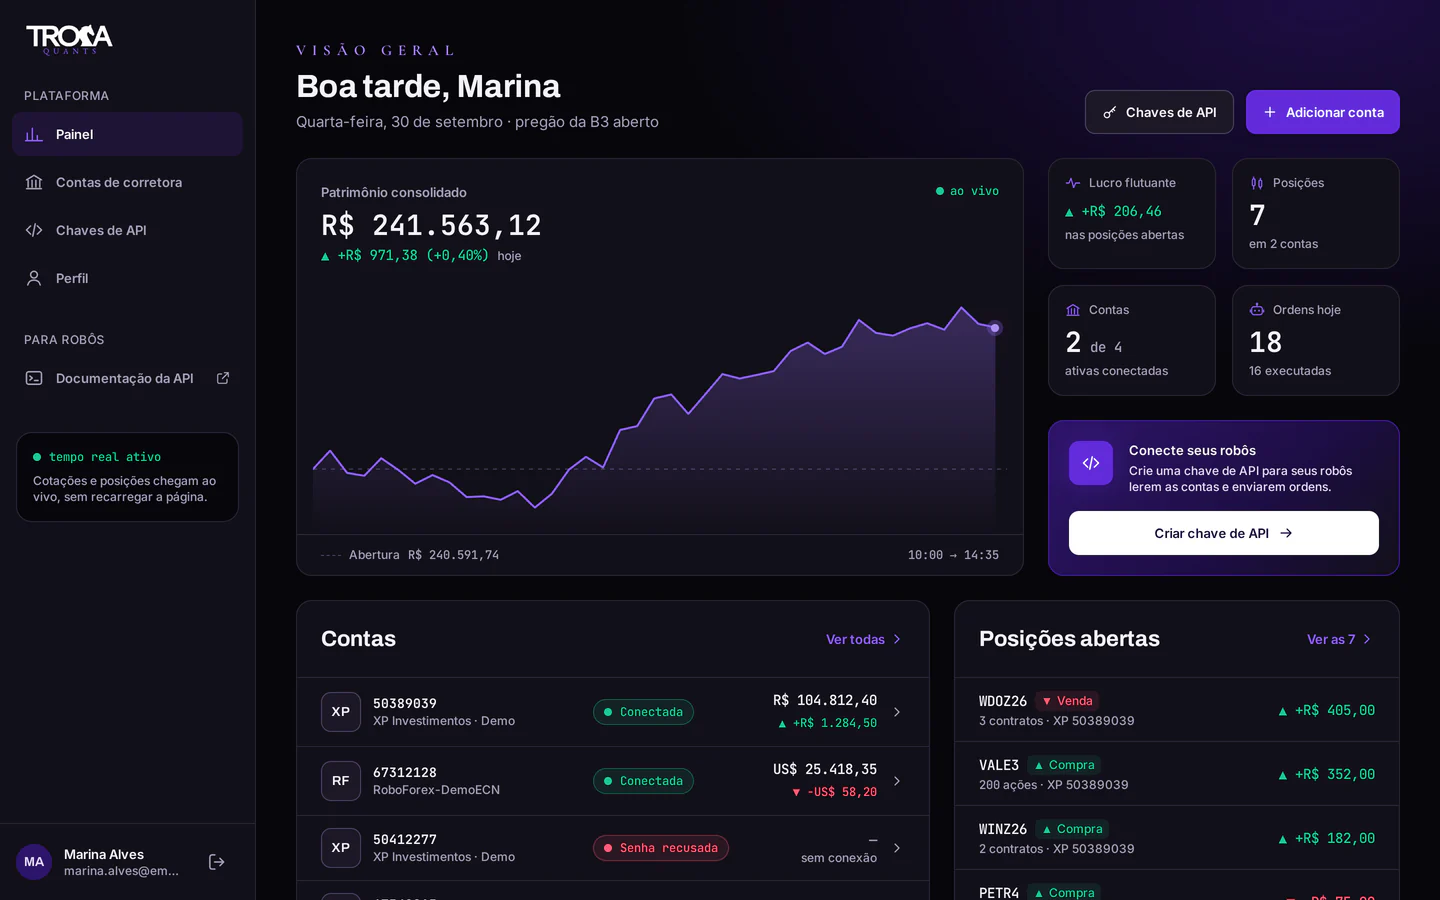Click the Patrimônio value R$ 241.563,12
The height and width of the screenshot is (900, 1440).
(x=431, y=225)
